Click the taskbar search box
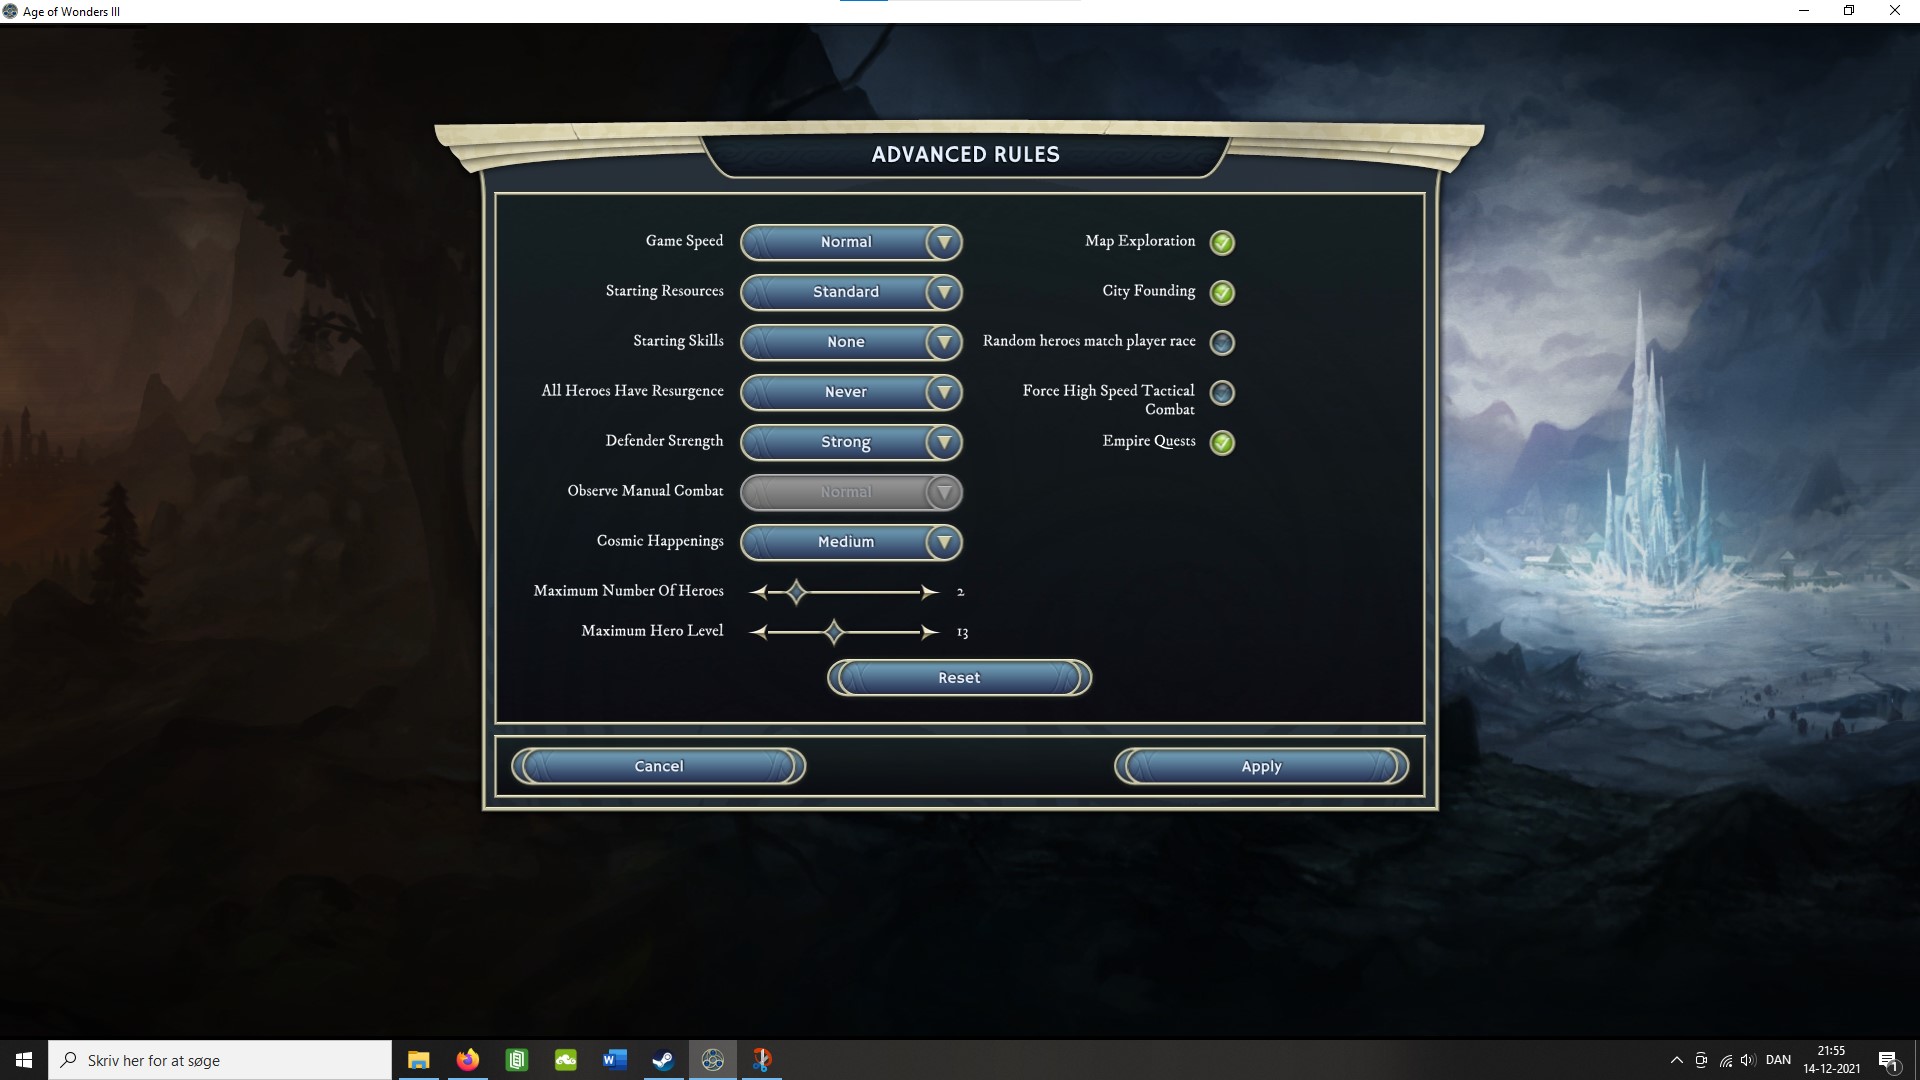This screenshot has height=1080, width=1920. (x=220, y=1060)
